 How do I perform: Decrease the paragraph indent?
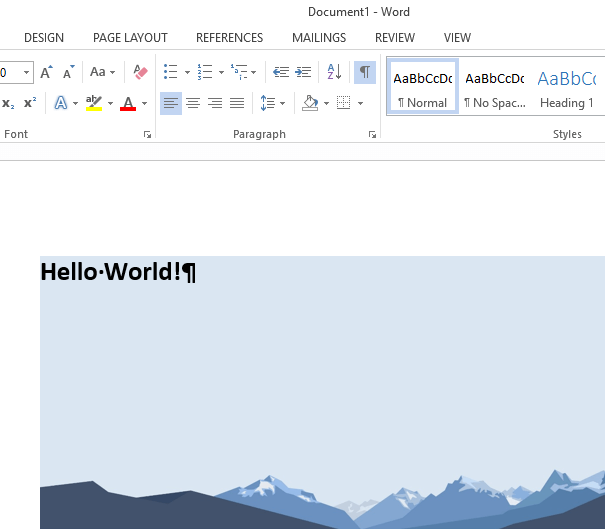coord(281,72)
